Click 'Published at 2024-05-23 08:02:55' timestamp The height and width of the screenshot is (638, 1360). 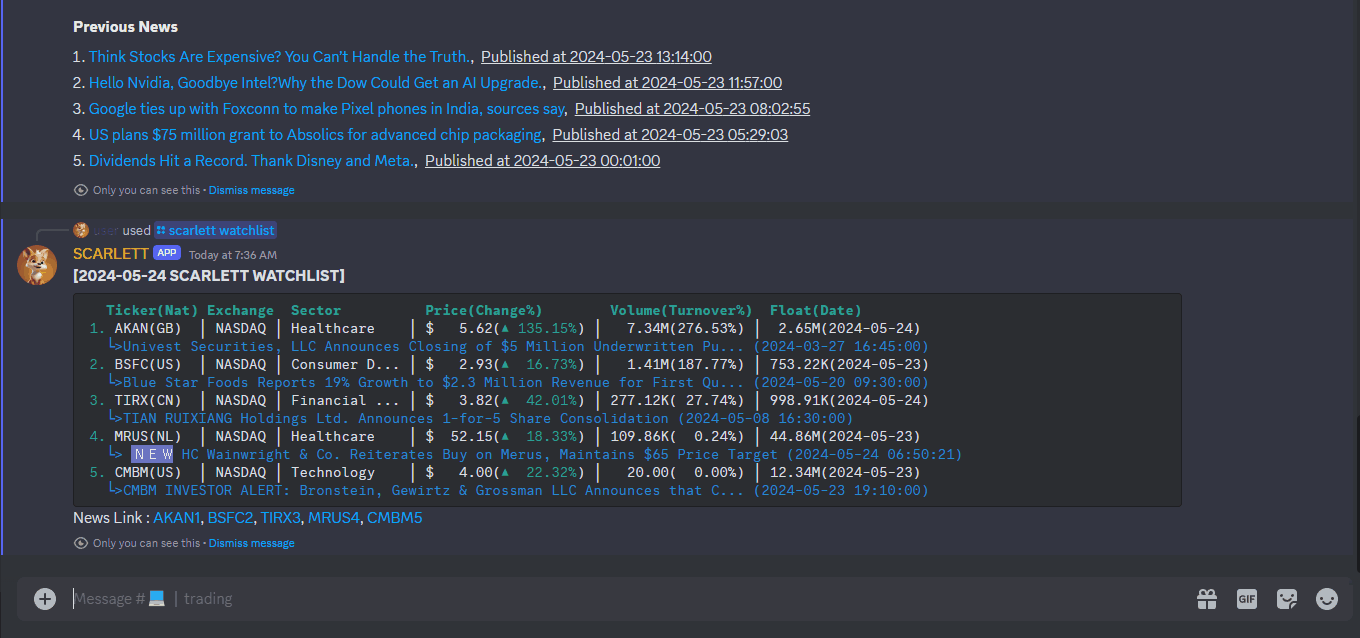(692, 109)
